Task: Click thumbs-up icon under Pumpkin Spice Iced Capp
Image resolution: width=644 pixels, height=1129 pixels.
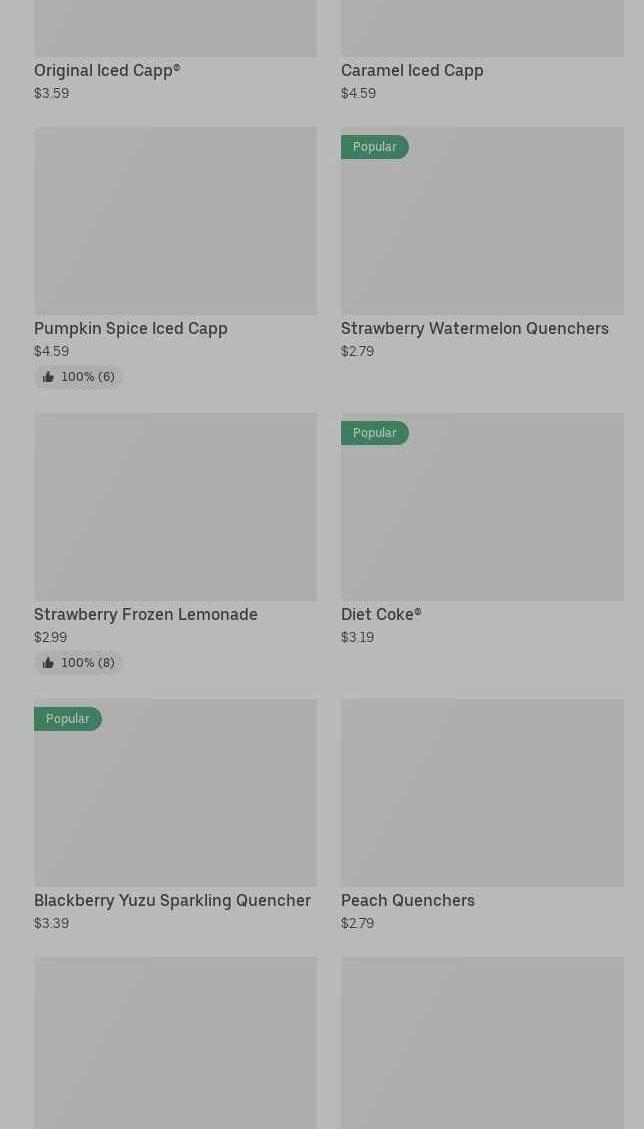Action: pyautogui.click(x=48, y=377)
